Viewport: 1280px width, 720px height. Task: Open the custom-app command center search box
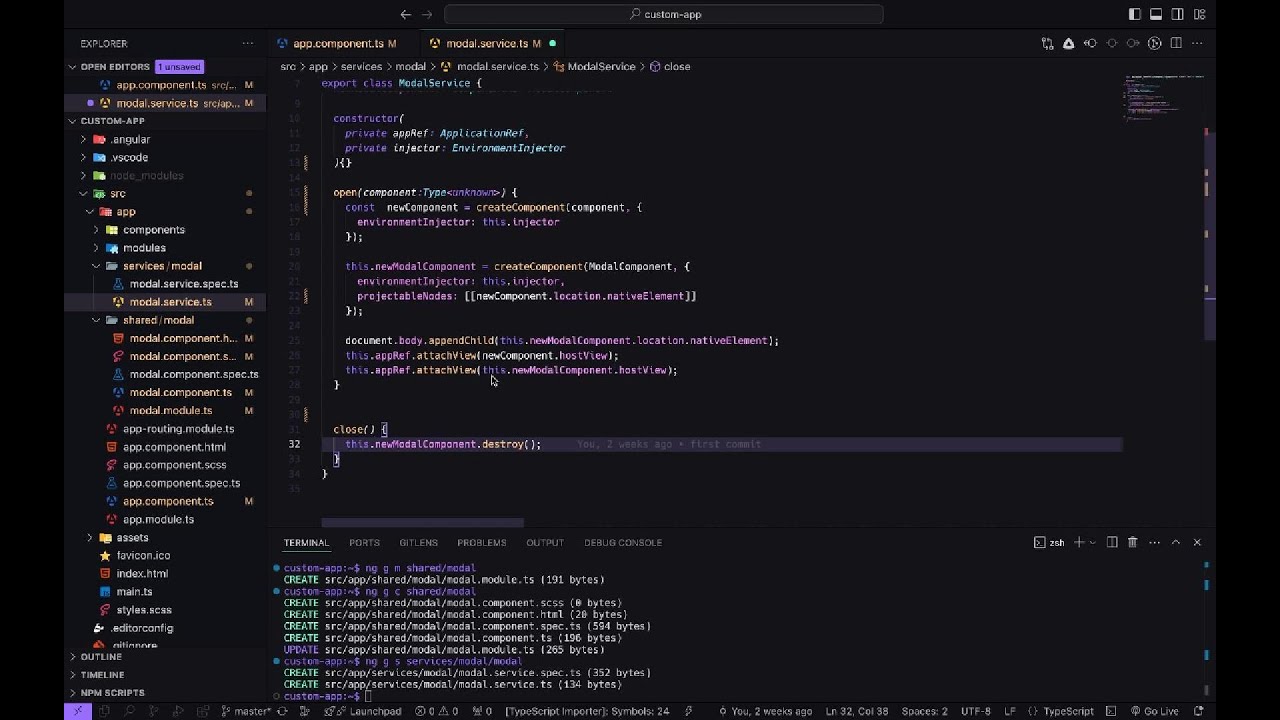click(664, 14)
